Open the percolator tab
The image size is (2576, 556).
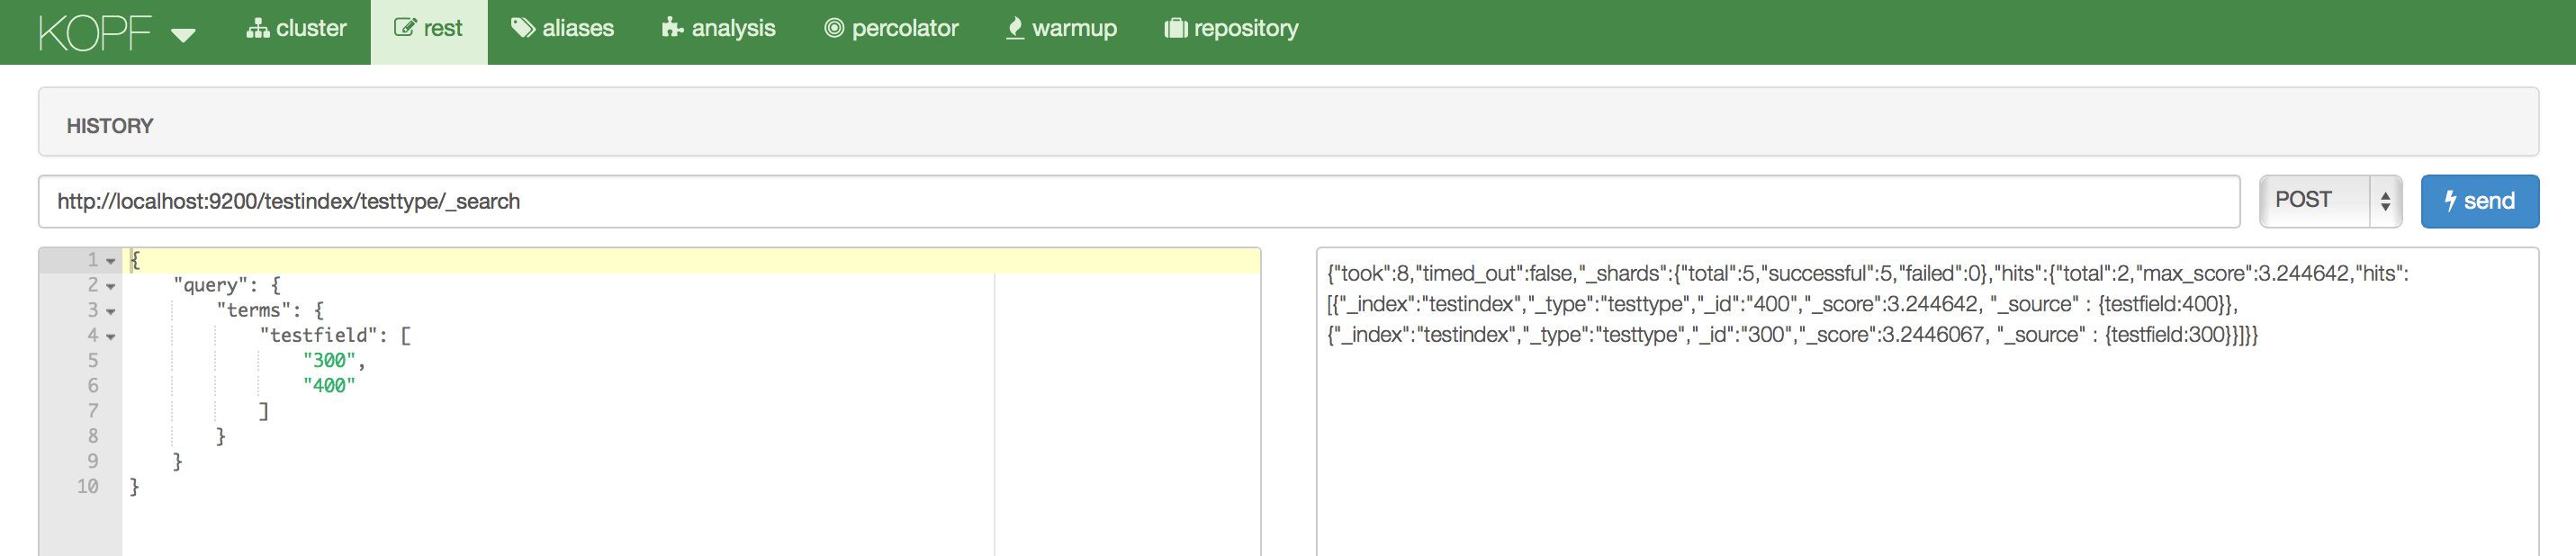click(x=891, y=29)
